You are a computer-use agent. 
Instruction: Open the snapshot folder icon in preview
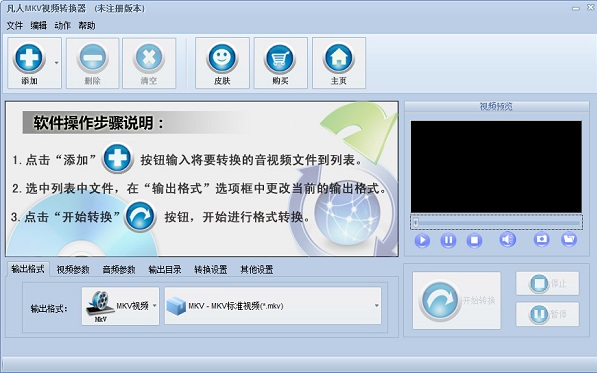pos(569,240)
